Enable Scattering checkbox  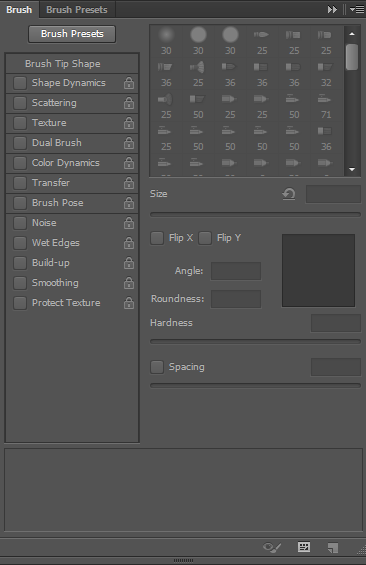coord(20,103)
